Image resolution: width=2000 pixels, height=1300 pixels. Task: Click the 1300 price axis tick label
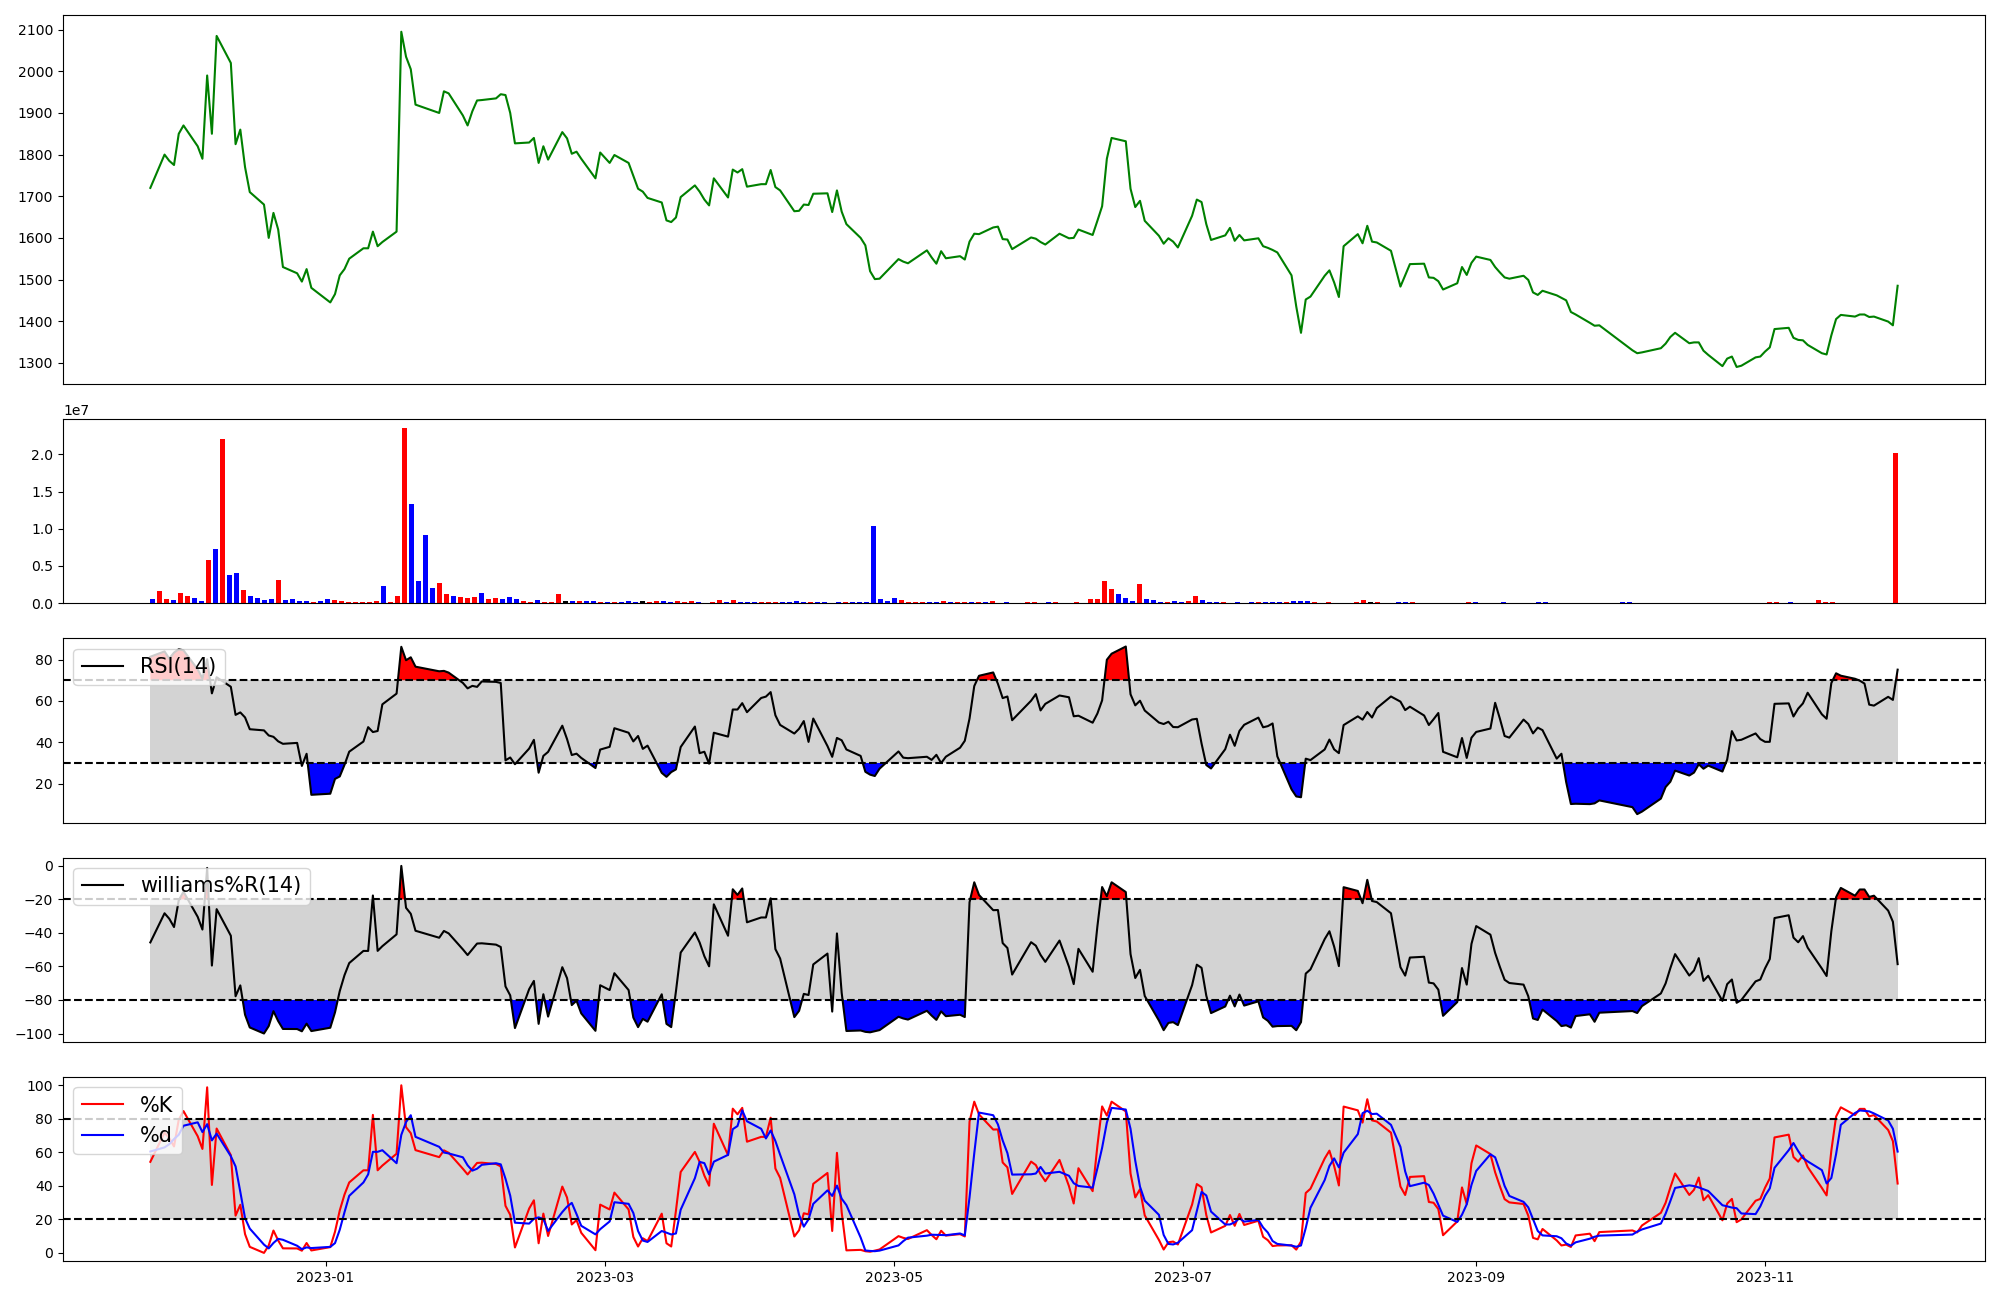[x=35, y=363]
